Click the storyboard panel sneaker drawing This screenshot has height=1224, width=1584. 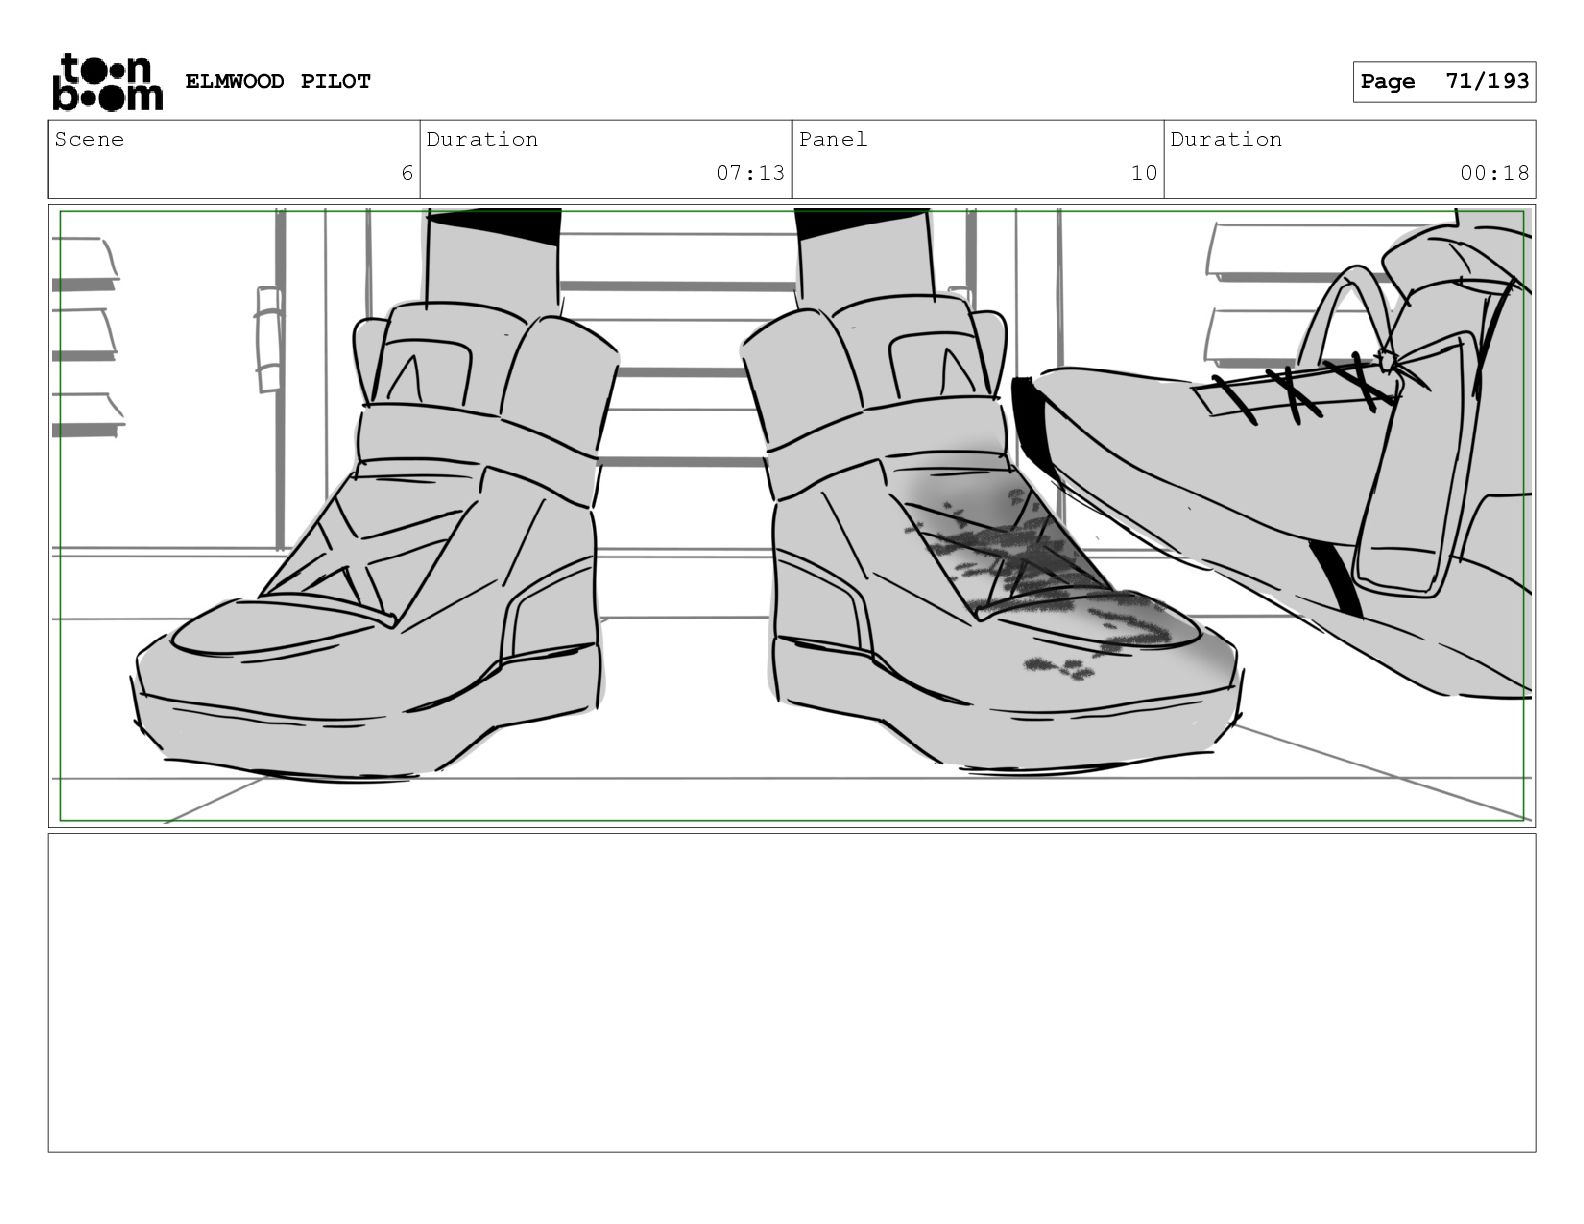tap(792, 516)
